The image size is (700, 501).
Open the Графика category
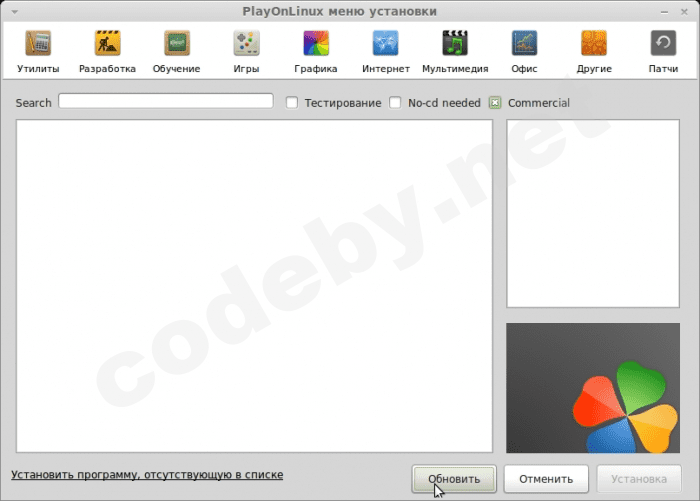point(316,51)
